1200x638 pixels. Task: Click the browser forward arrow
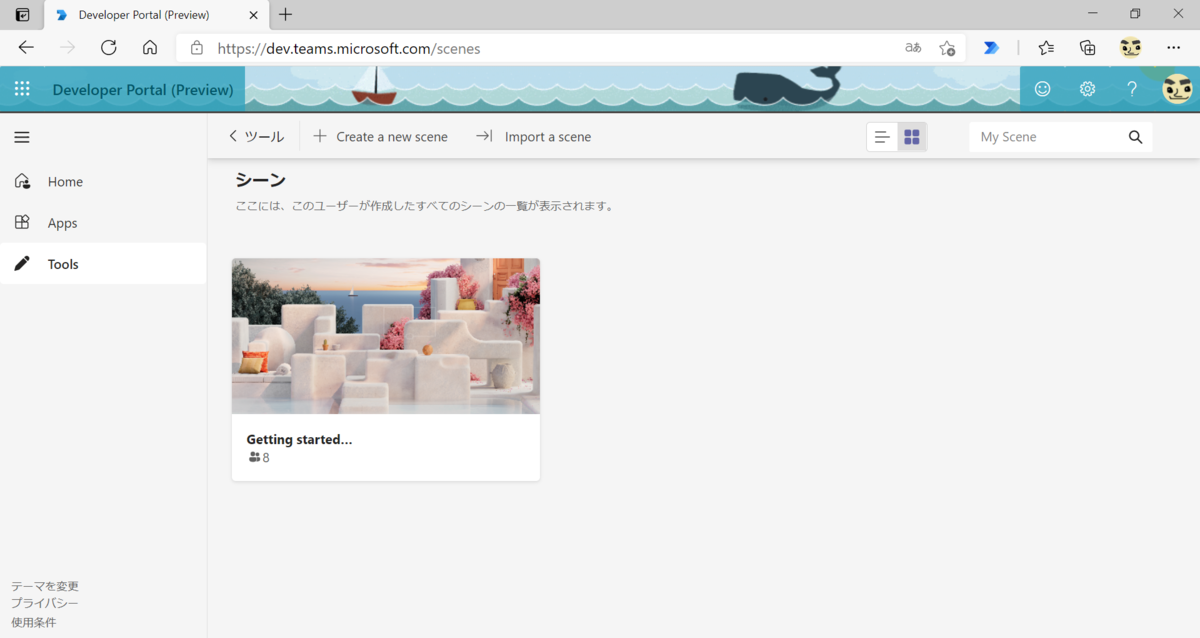tap(67, 47)
